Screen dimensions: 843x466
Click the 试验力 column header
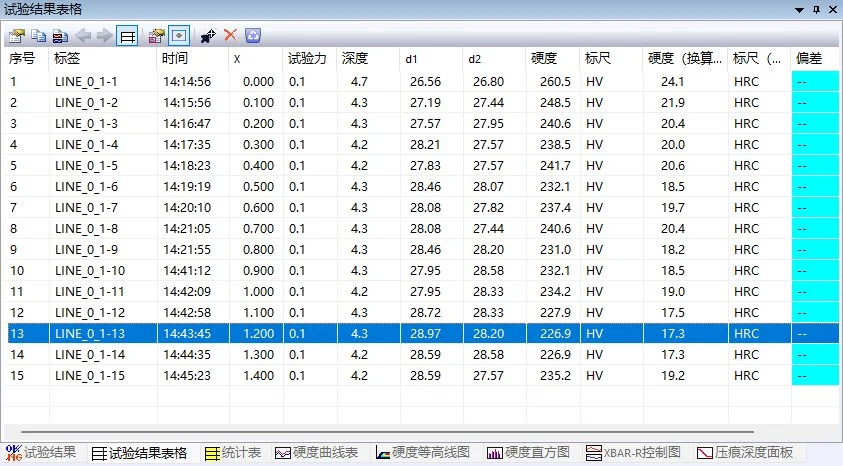pos(310,59)
